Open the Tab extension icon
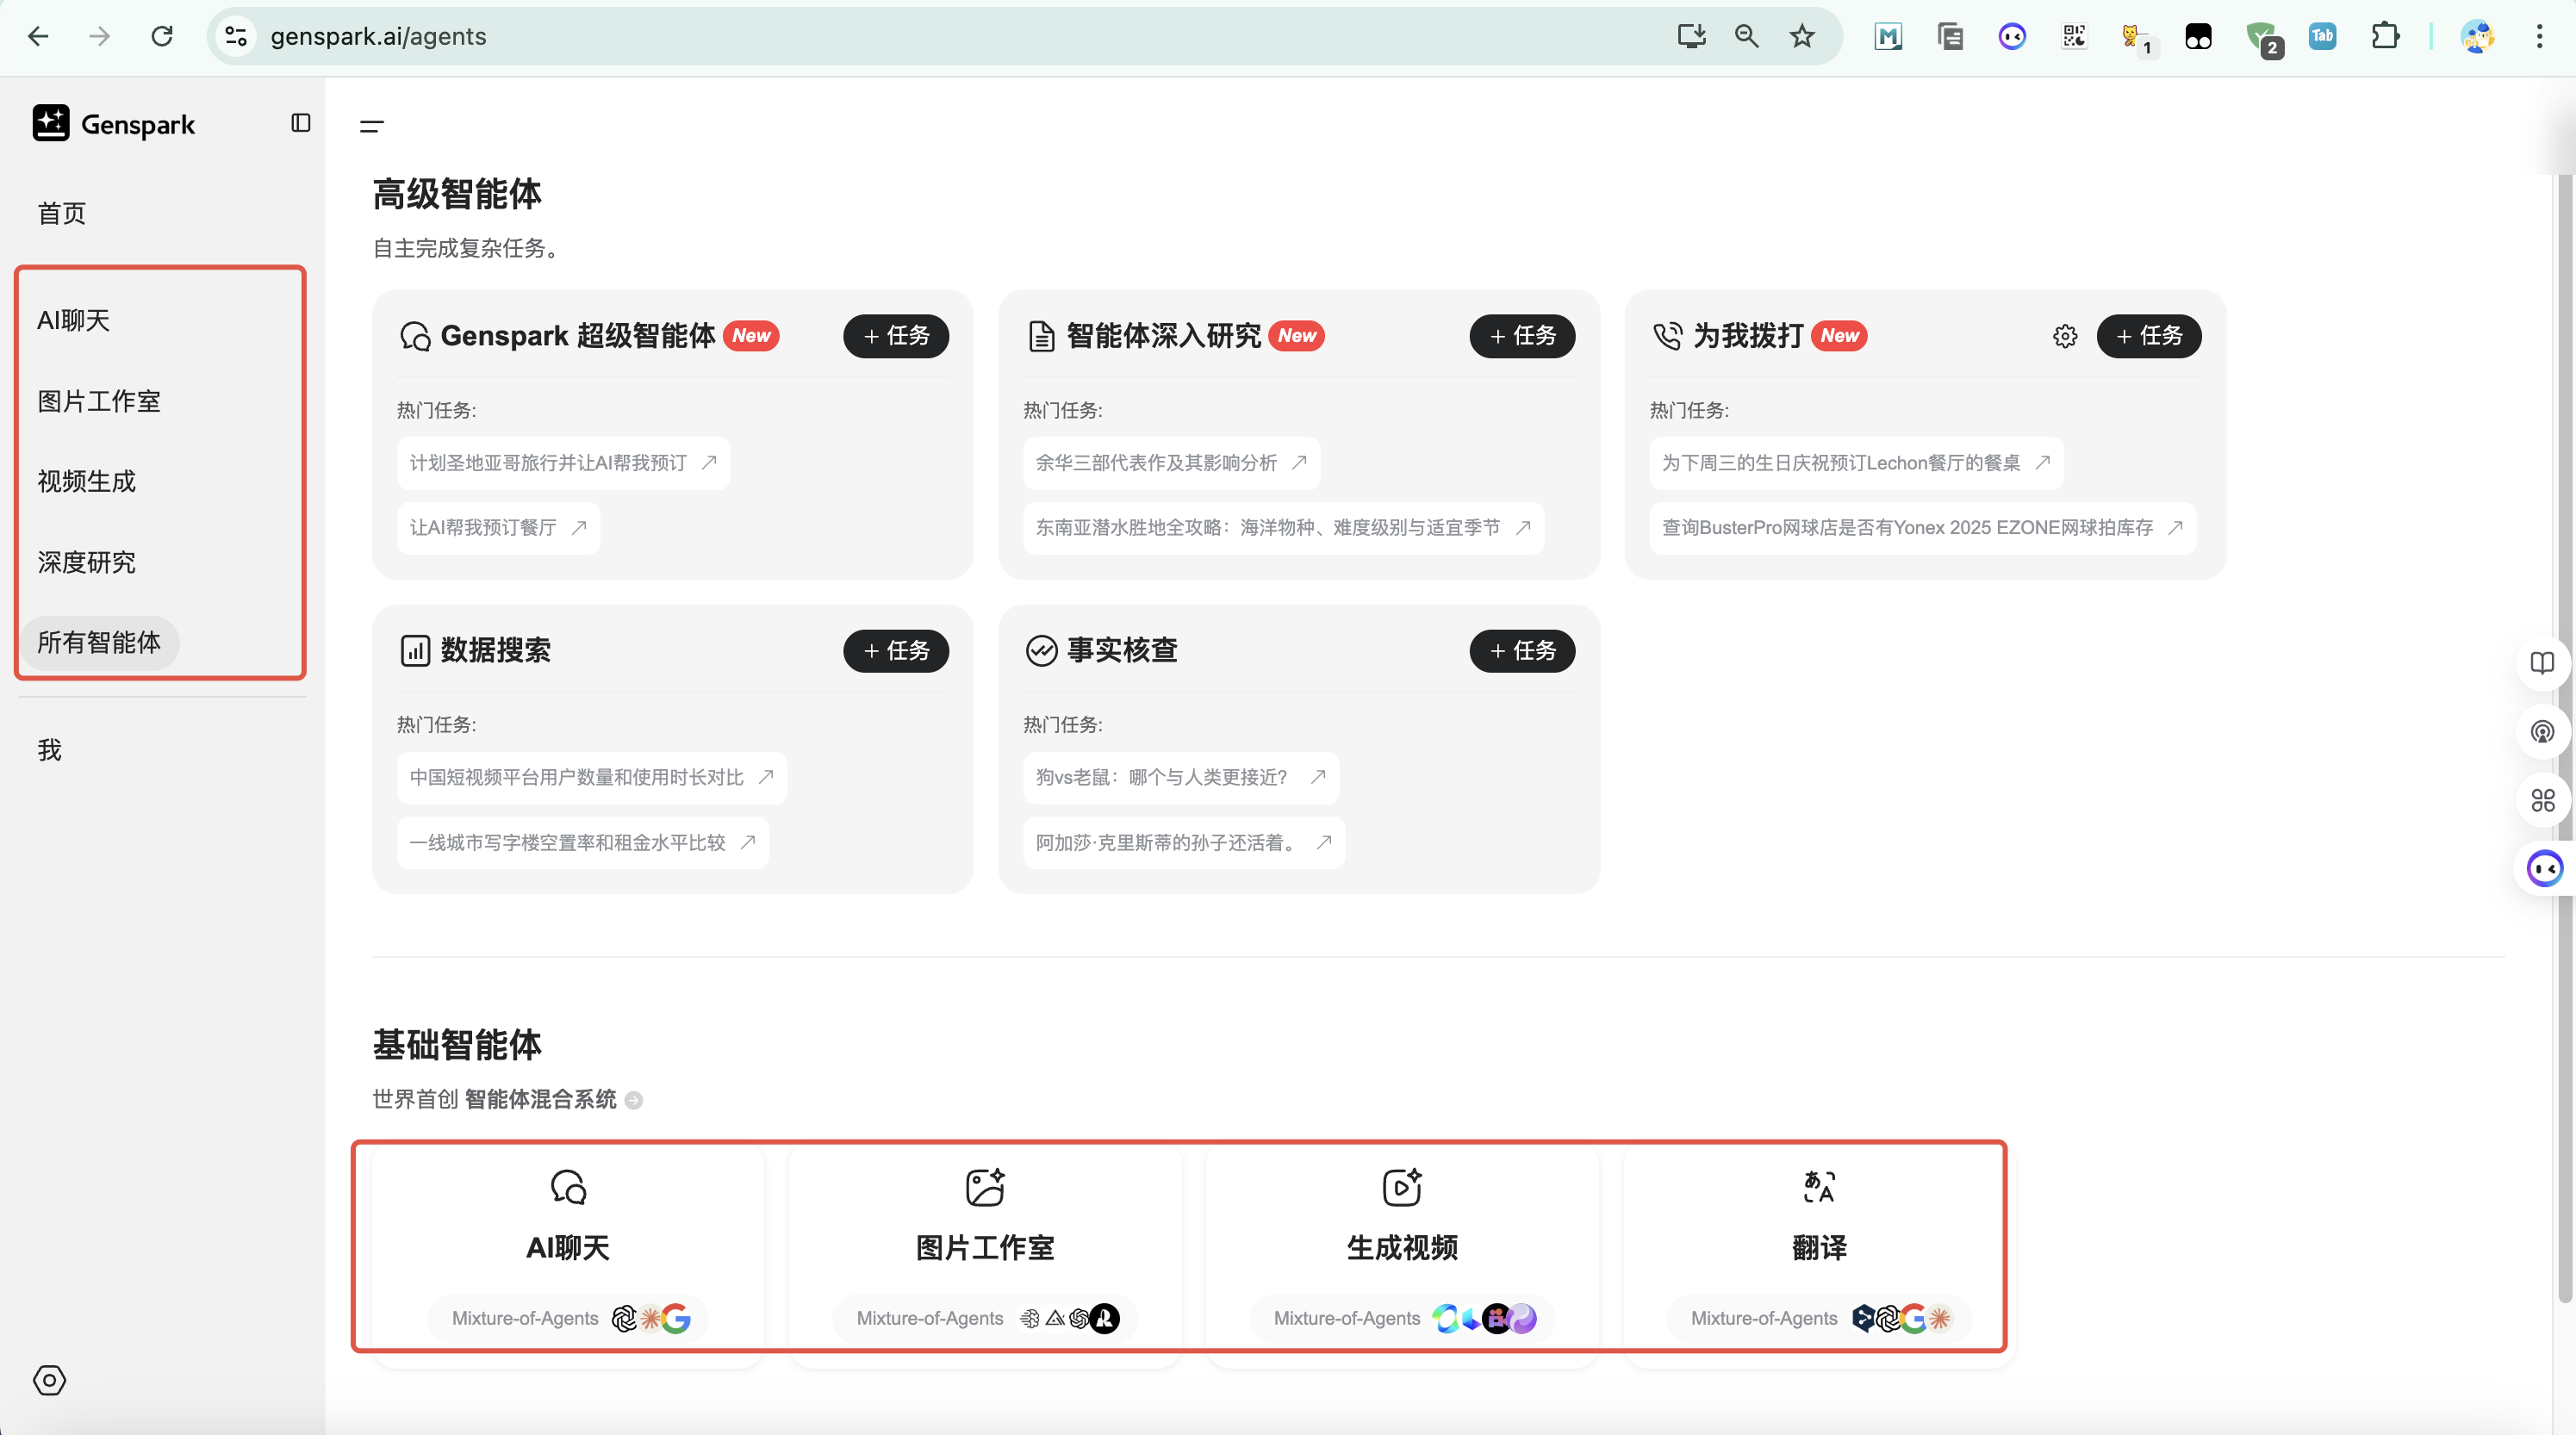The image size is (2576, 1435). [2322, 36]
